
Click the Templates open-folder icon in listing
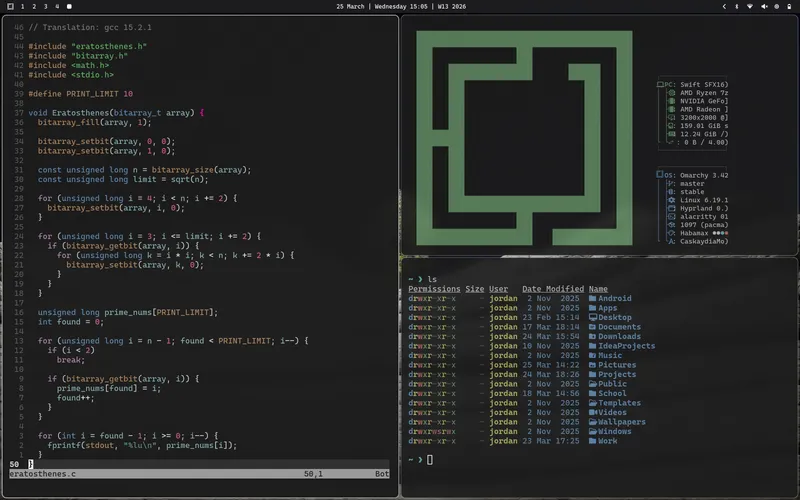tap(592, 403)
